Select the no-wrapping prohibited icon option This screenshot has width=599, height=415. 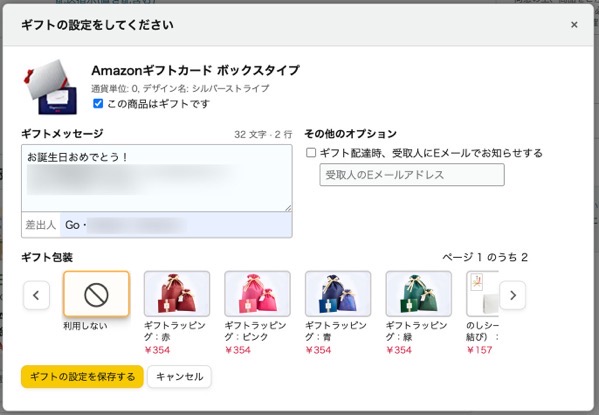(96, 294)
